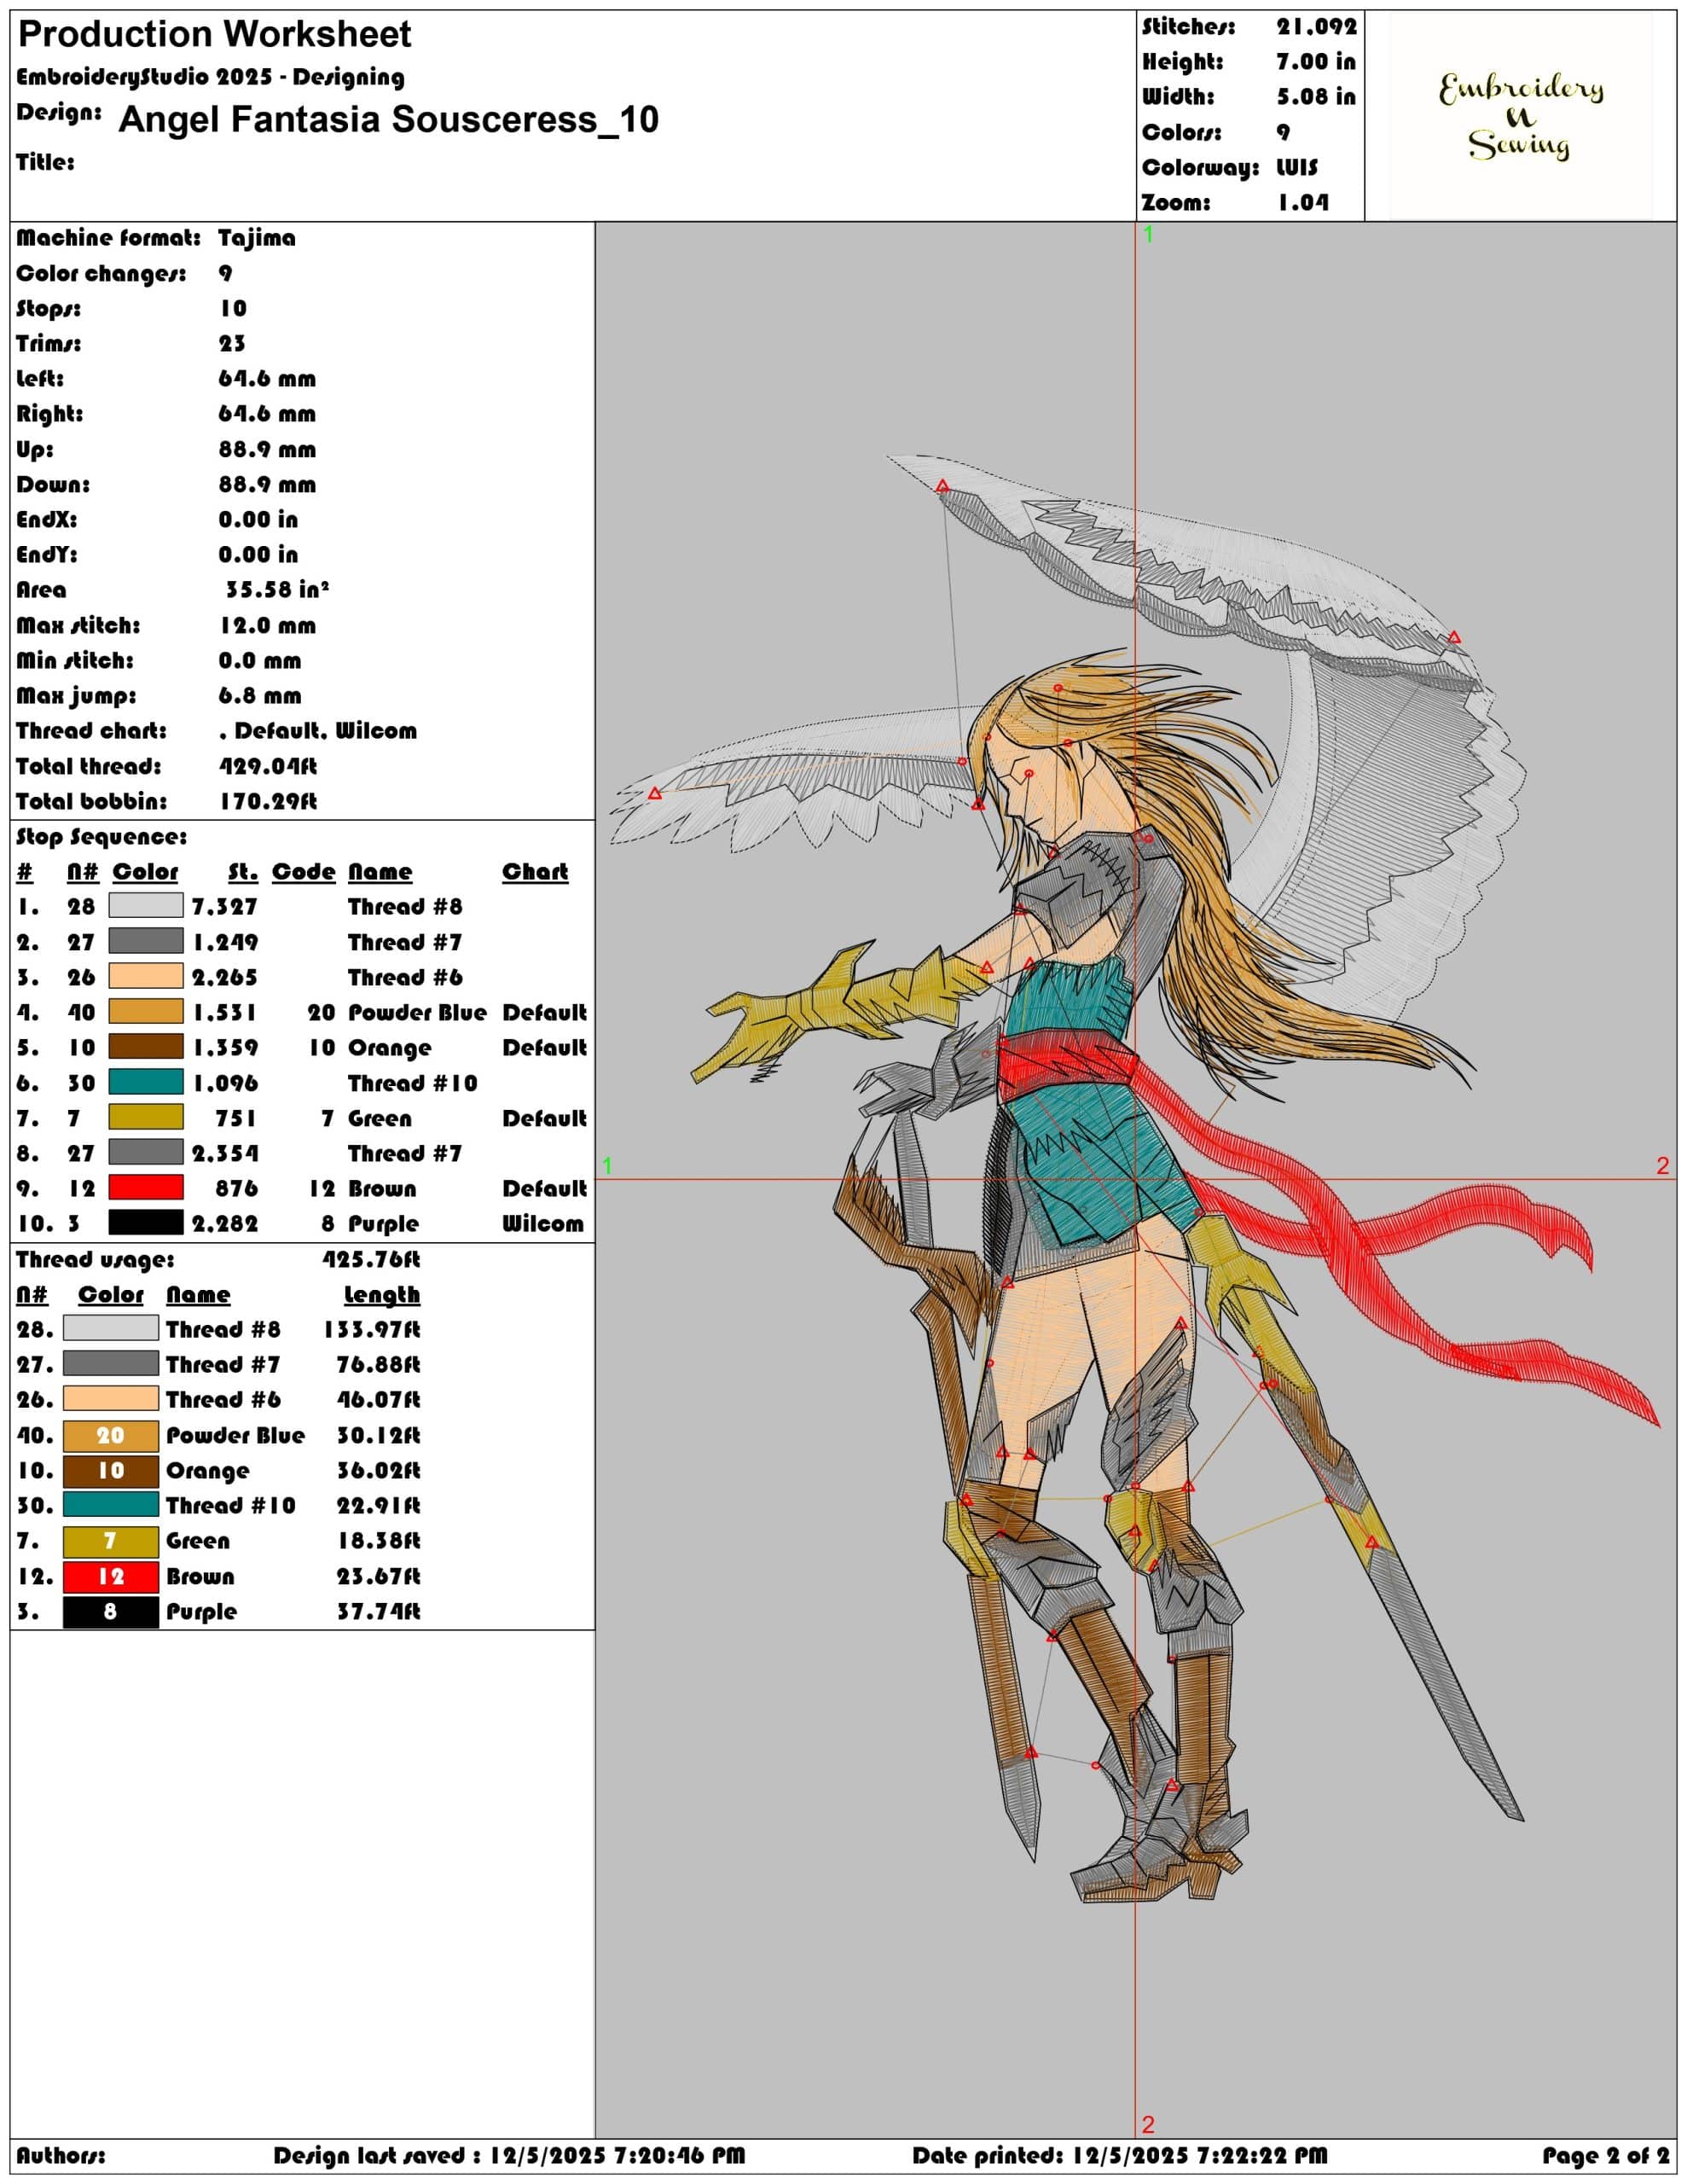Select teal swatch in stop row 6
The height and width of the screenshot is (2184, 1687).
(146, 1082)
